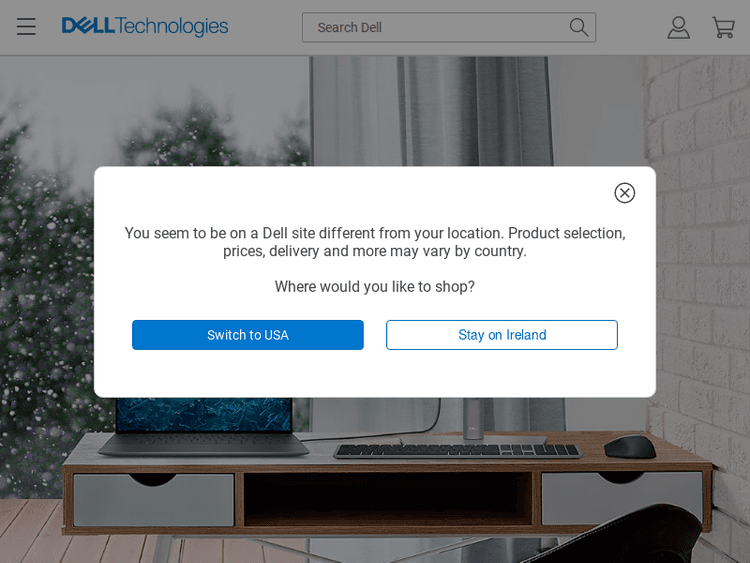750x563 pixels.
Task: Click the left desk drawer in the banner
Action: pyautogui.click(x=154, y=499)
